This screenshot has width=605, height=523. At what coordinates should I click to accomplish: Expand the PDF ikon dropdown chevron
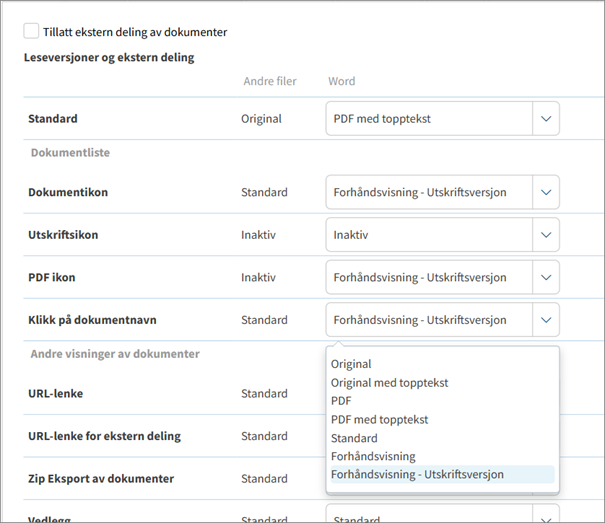pos(545,277)
